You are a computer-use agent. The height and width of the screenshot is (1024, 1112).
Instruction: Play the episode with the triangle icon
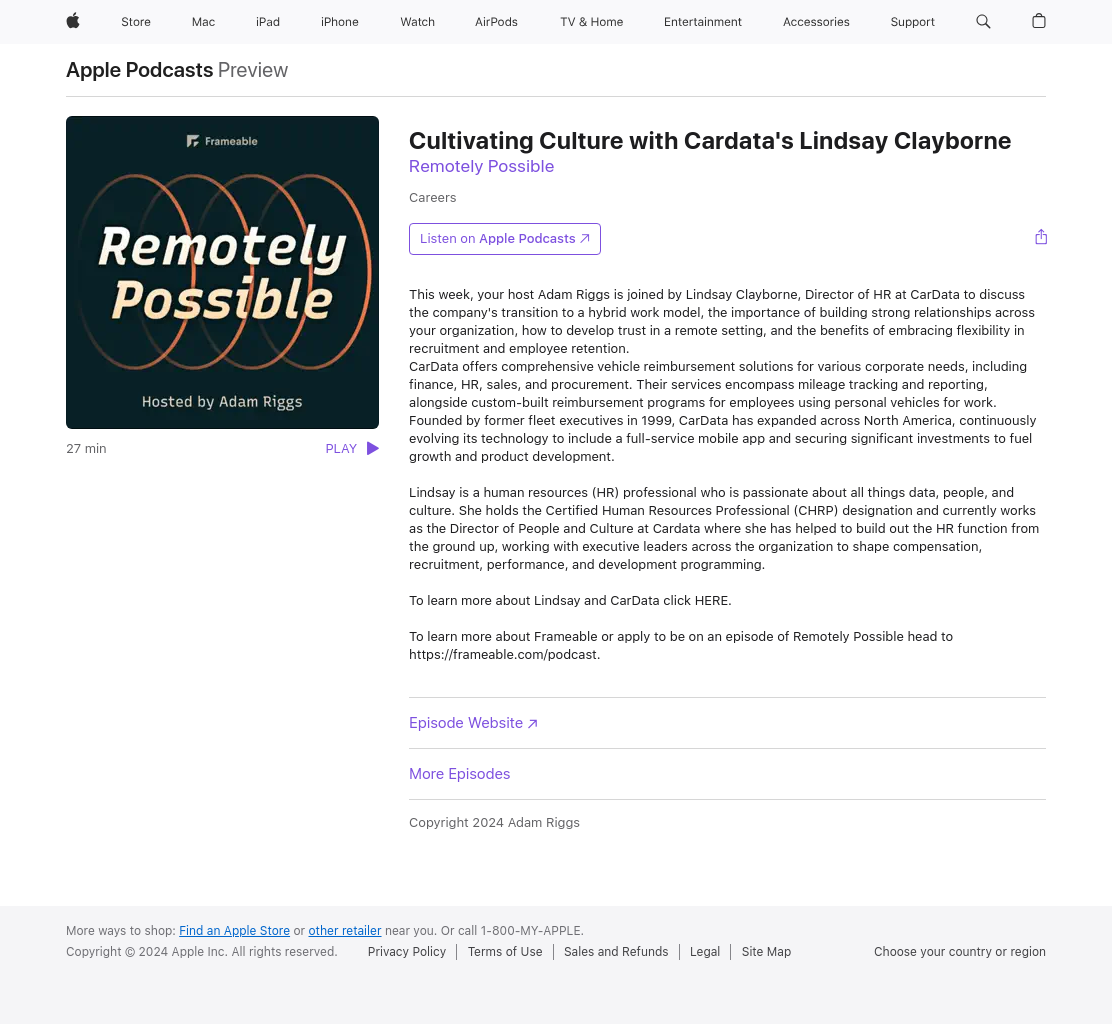point(372,448)
